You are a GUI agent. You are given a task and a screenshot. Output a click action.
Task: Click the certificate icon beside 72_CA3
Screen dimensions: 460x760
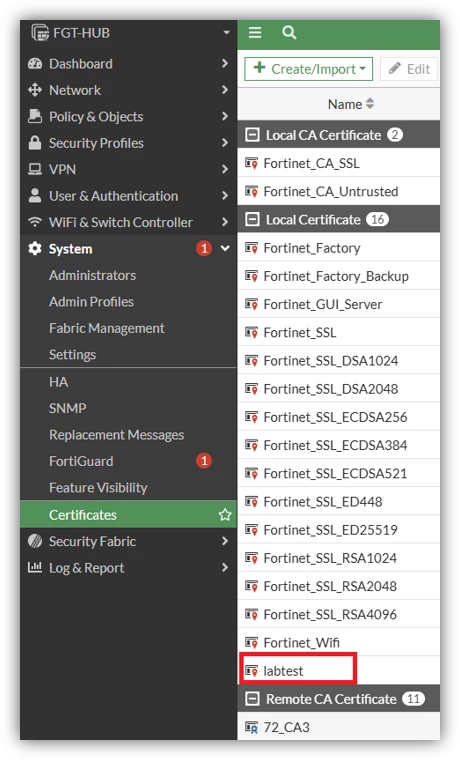[x=251, y=727]
